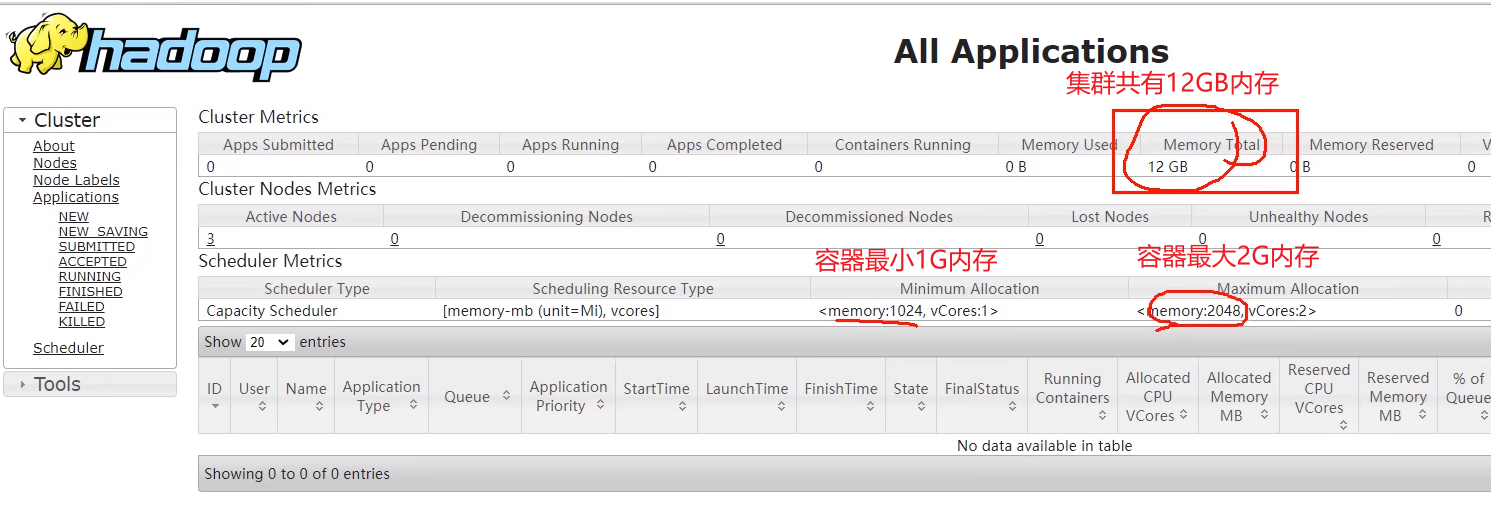
Task: Sort table by Reserved CPU VCores column
Action: click(1319, 396)
